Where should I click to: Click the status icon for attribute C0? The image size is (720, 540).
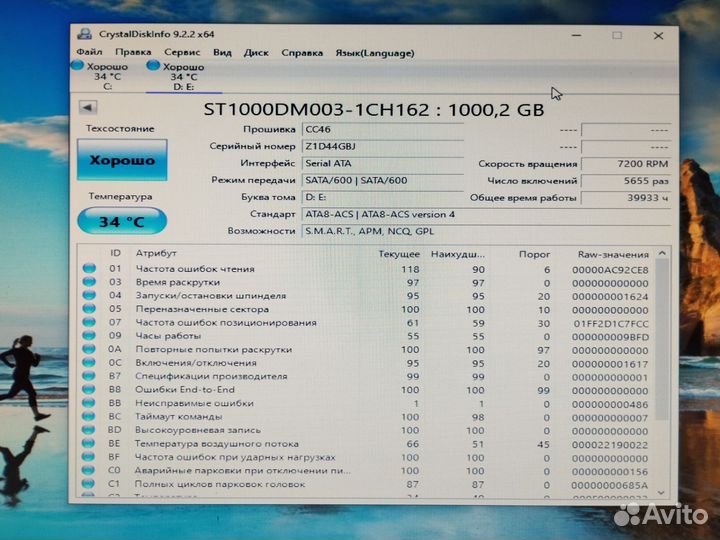(x=88, y=470)
